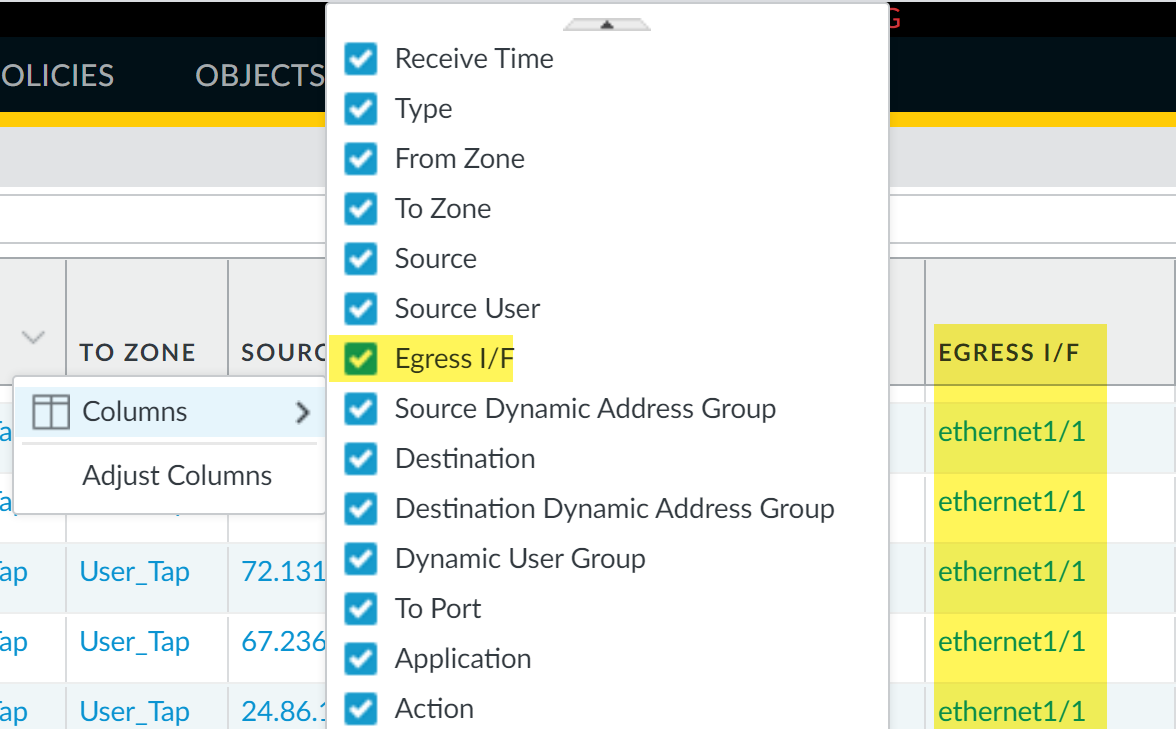
Task: Uncheck the To Zone column
Action: [360, 208]
